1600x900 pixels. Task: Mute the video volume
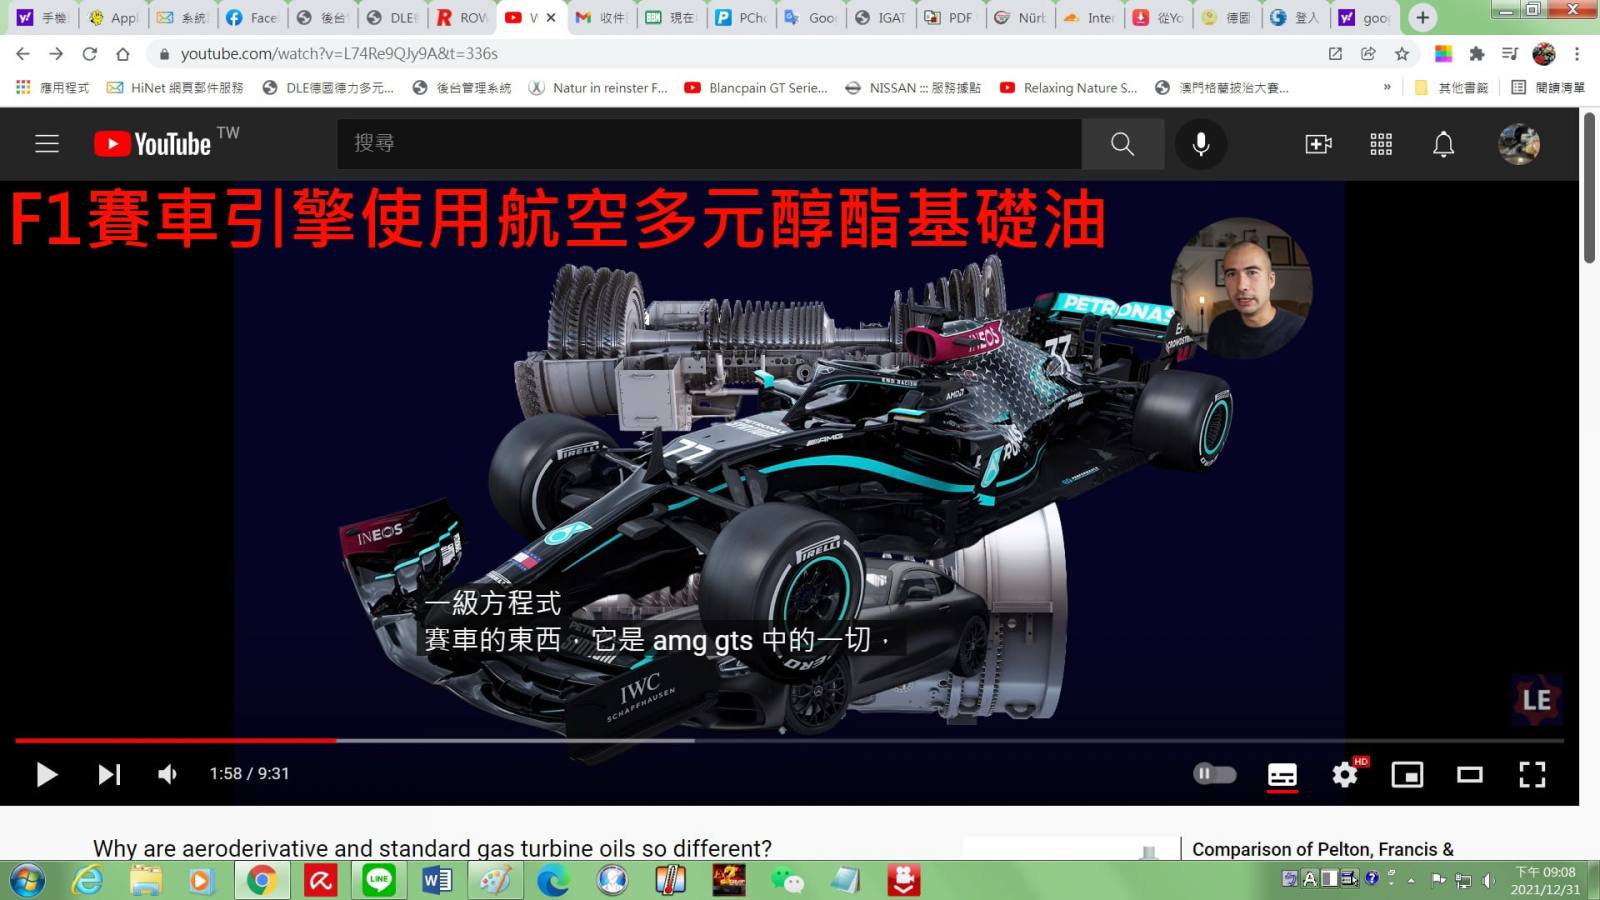point(168,774)
